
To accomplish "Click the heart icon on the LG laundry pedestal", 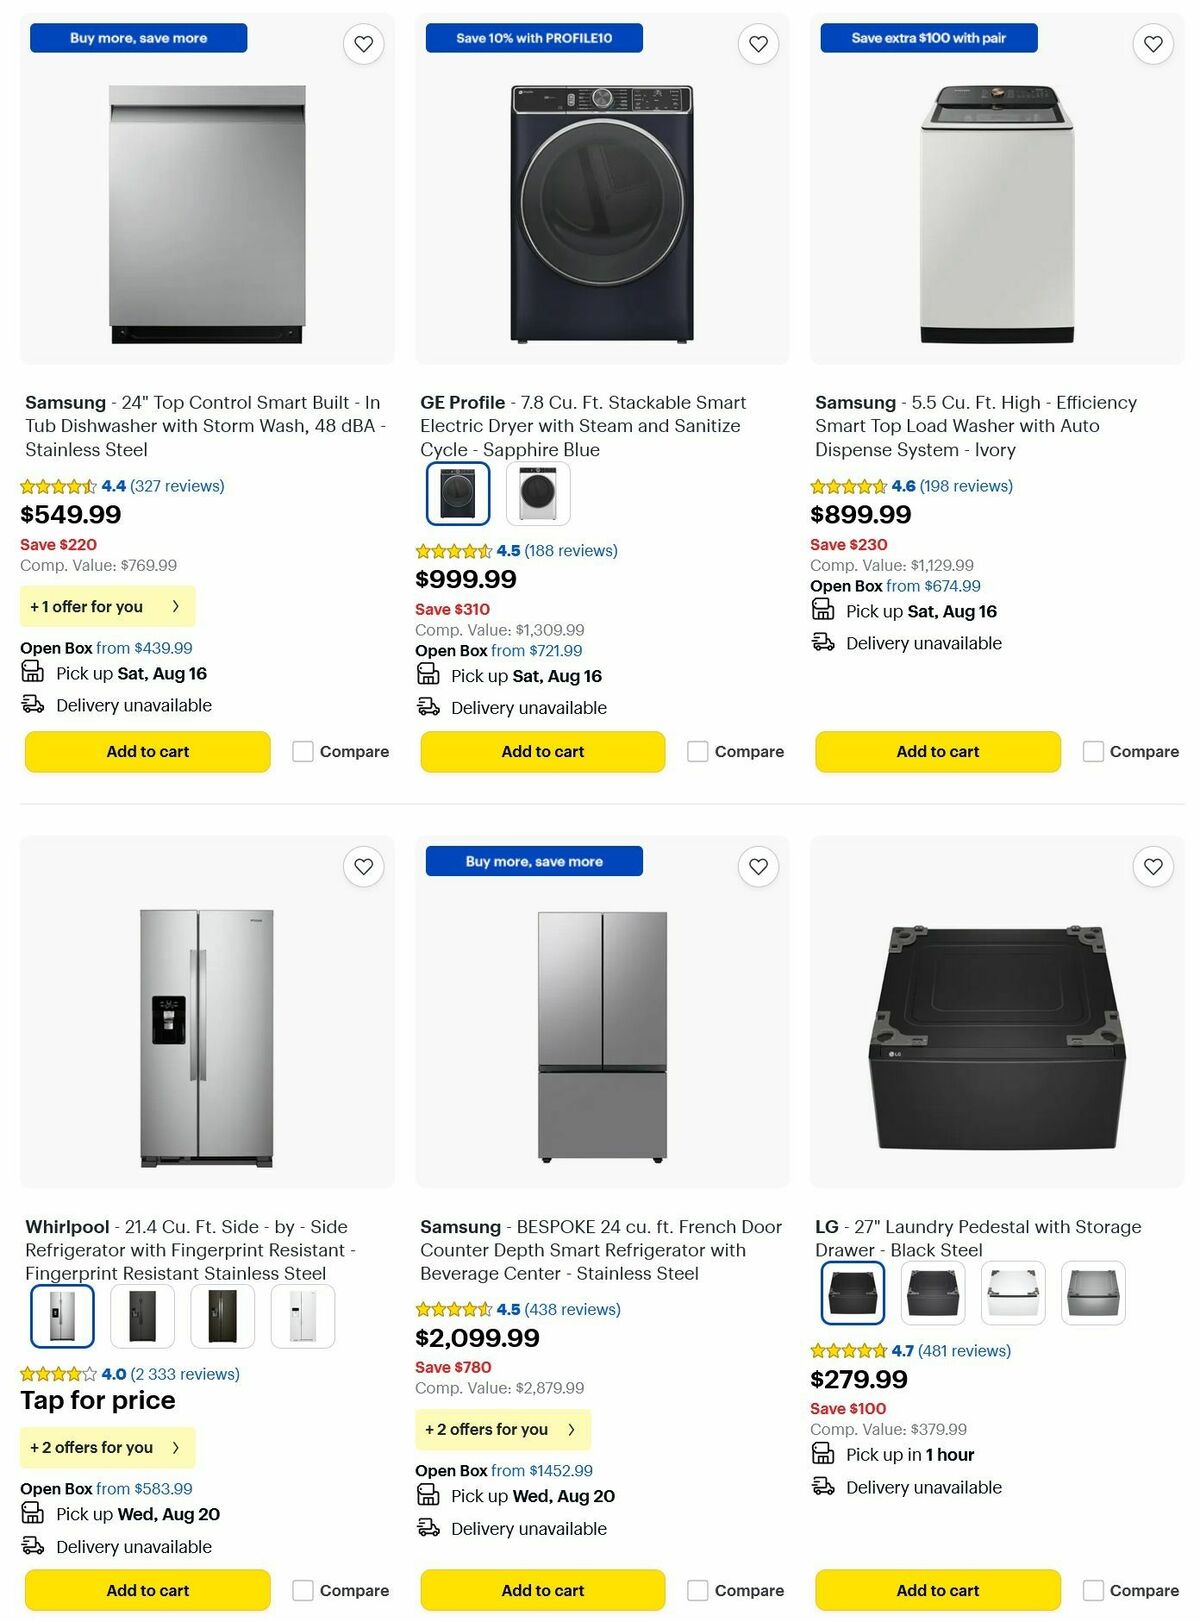I will pos(1152,867).
